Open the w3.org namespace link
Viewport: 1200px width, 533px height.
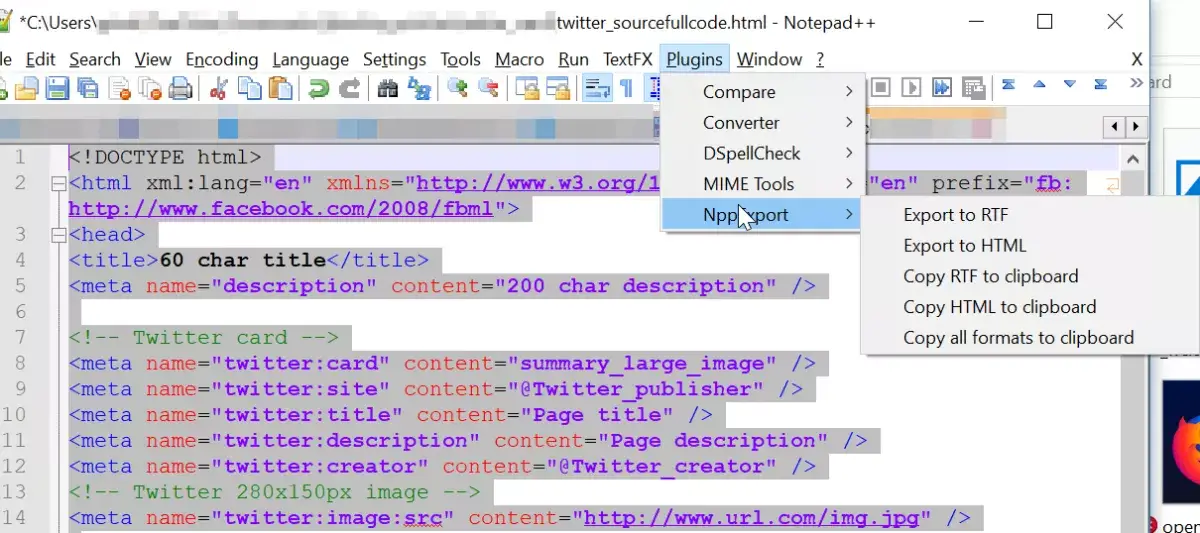click(539, 183)
